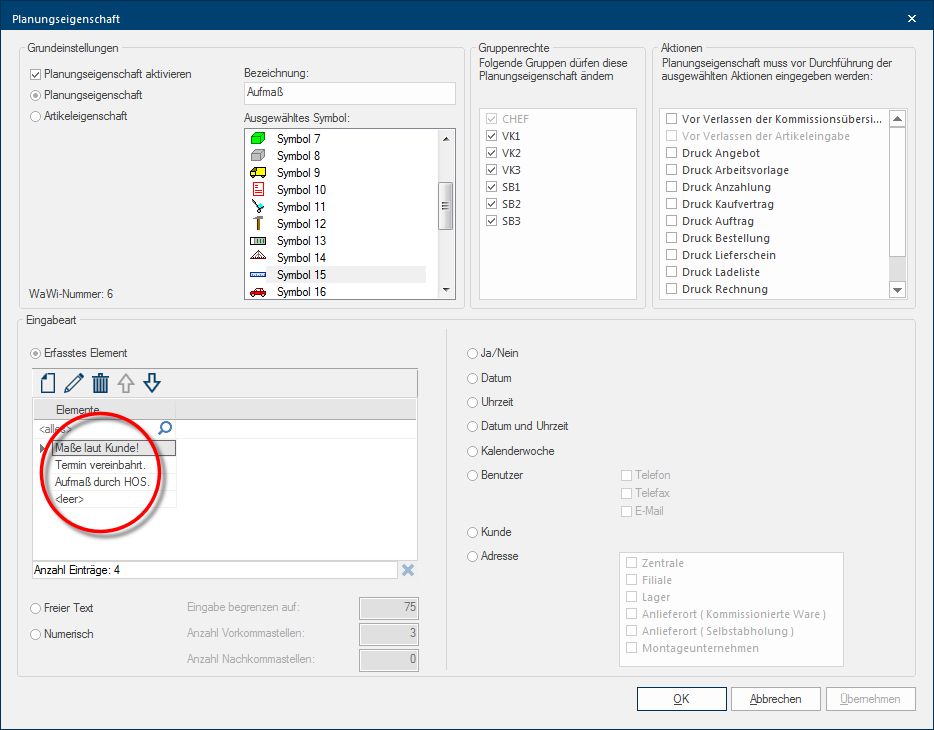The height and width of the screenshot is (730, 934).
Task: Click the blue X clear filter icon
Action: point(408,570)
